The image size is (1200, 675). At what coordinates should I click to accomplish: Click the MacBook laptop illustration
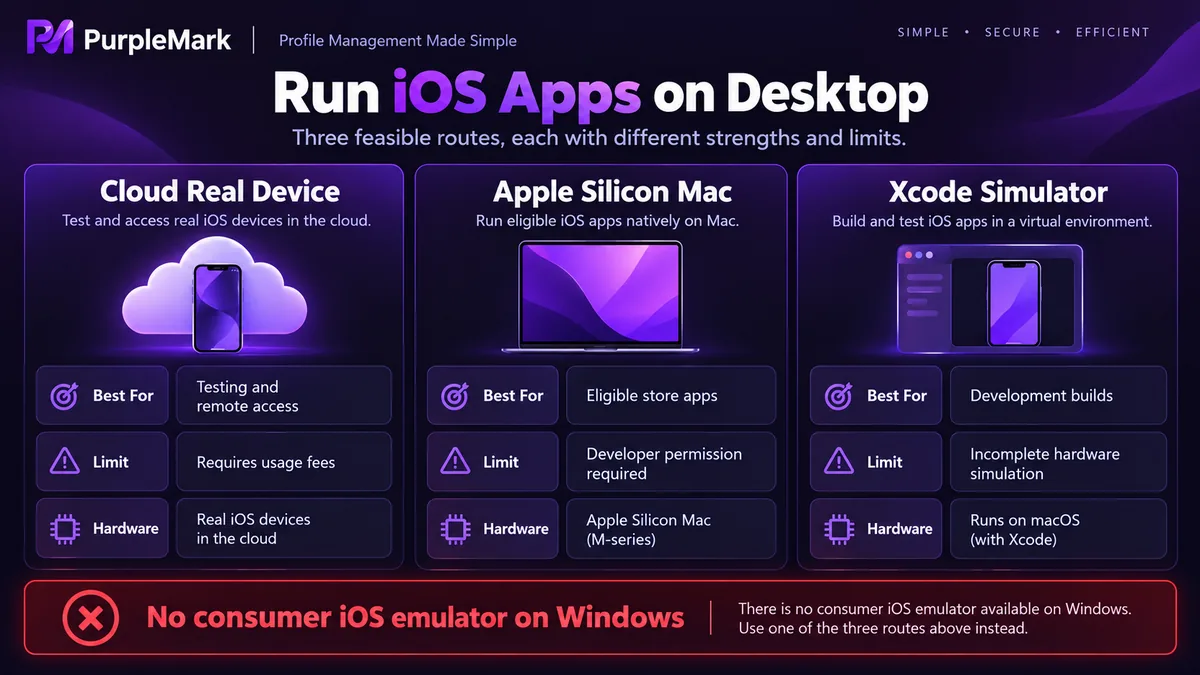click(600, 297)
